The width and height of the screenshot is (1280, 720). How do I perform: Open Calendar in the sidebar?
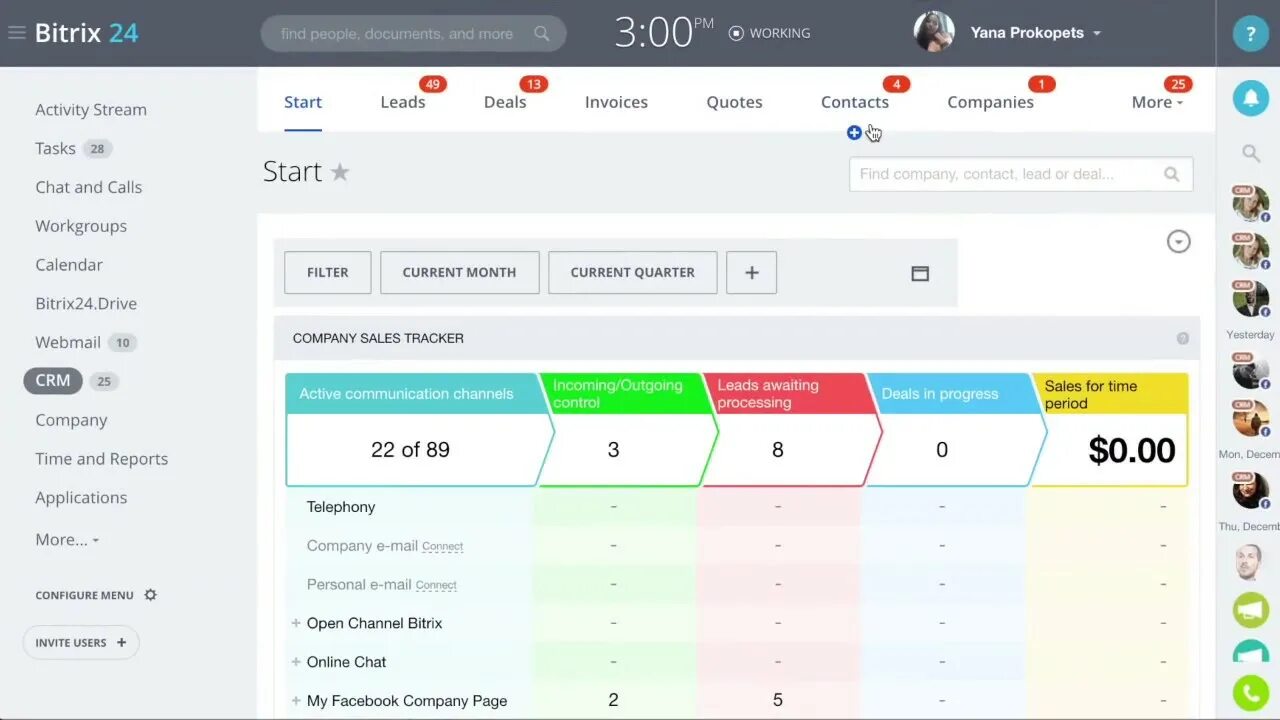pos(69,265)
